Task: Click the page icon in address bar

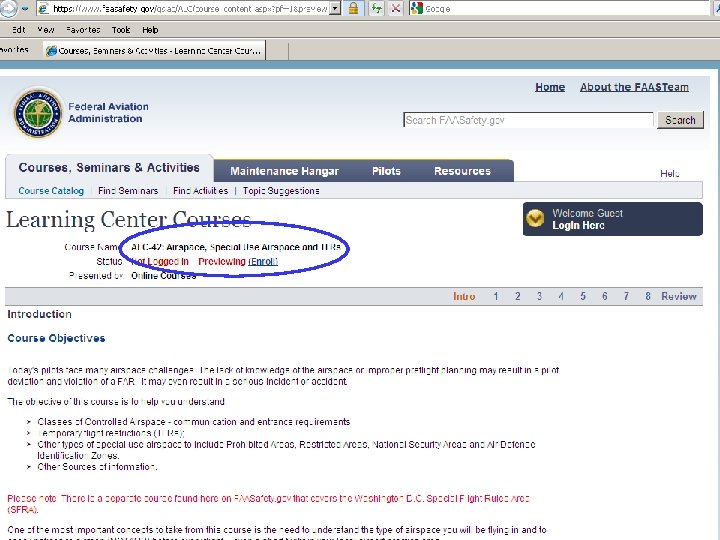Action: pos(44,8)
